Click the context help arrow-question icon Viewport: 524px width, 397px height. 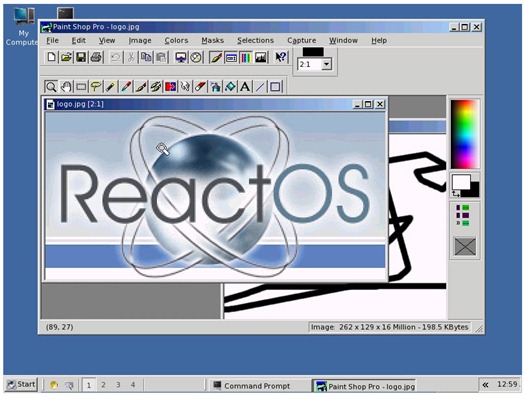(281, 57)
